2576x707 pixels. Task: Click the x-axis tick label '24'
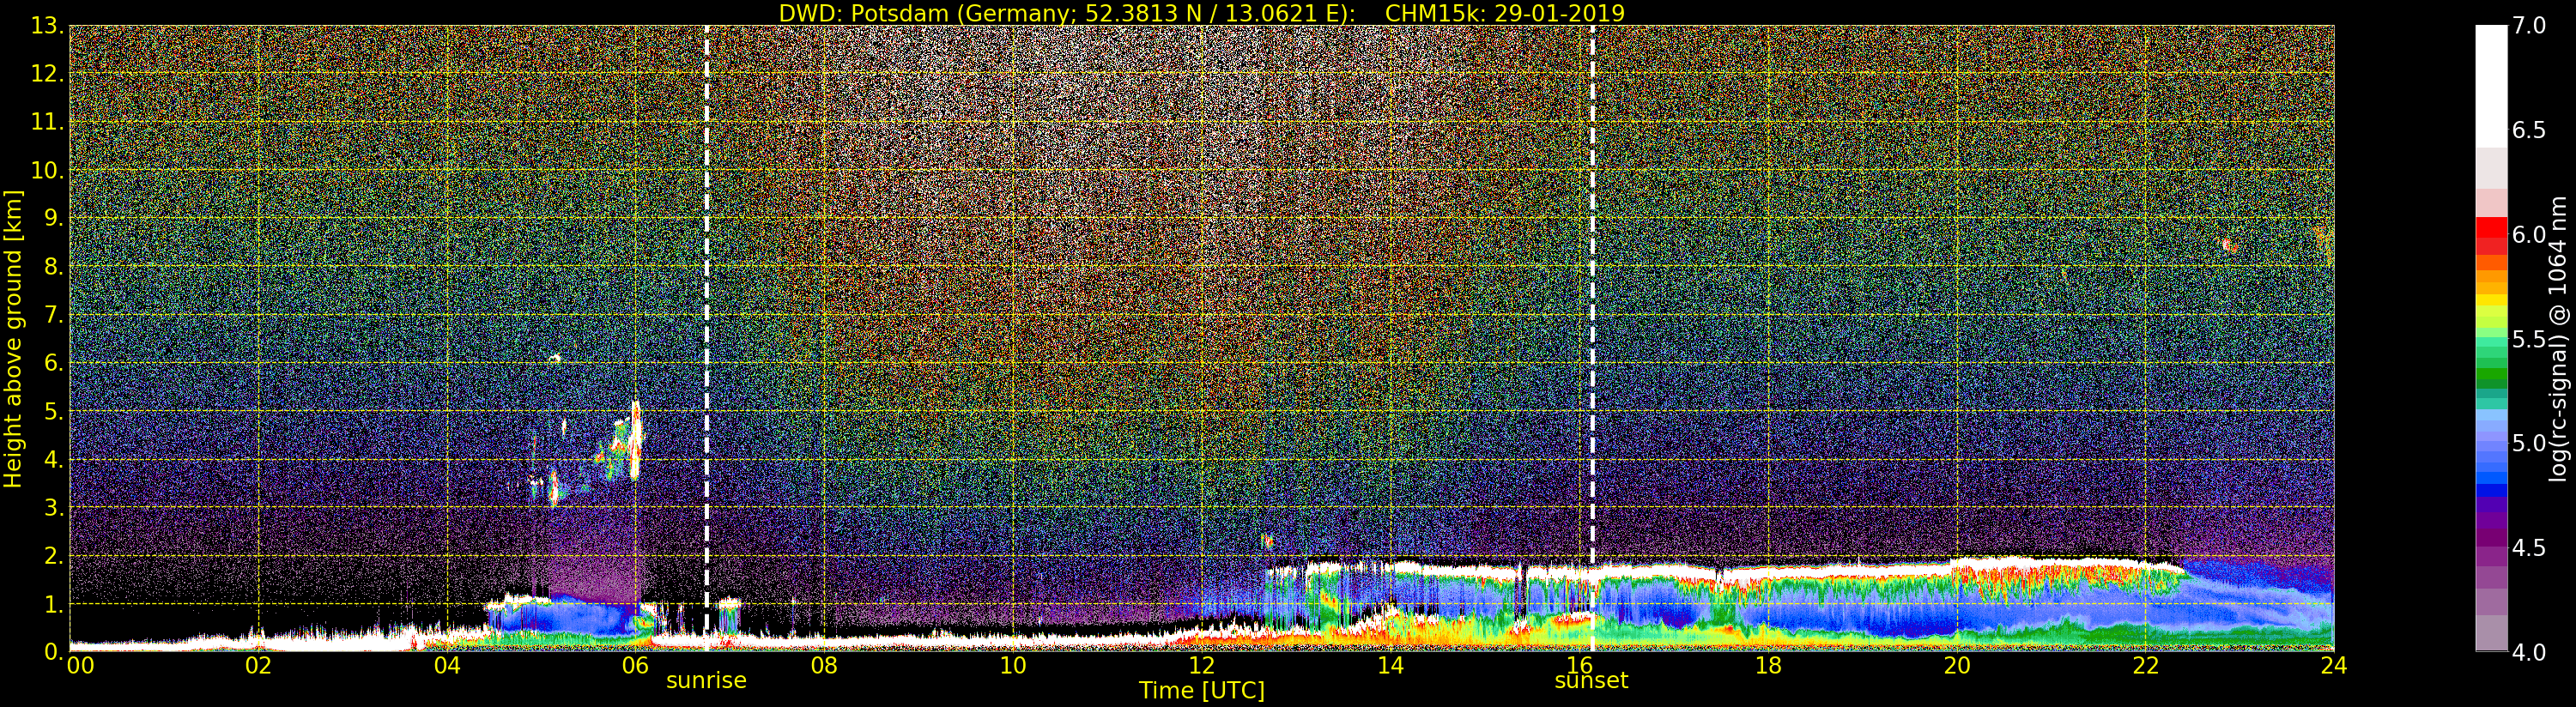(x=2333, y=665)
